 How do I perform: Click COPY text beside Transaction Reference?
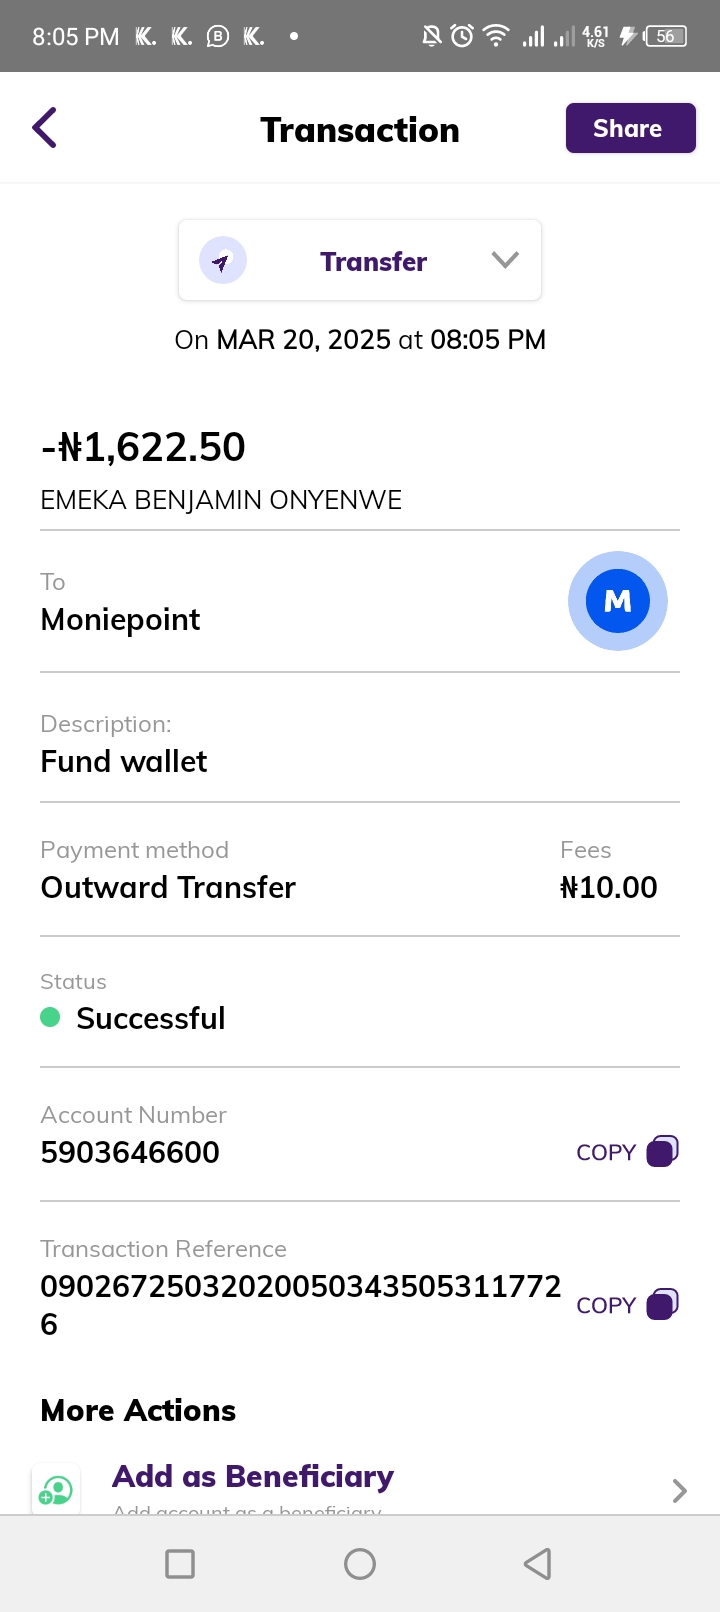tap(606, 1306)
